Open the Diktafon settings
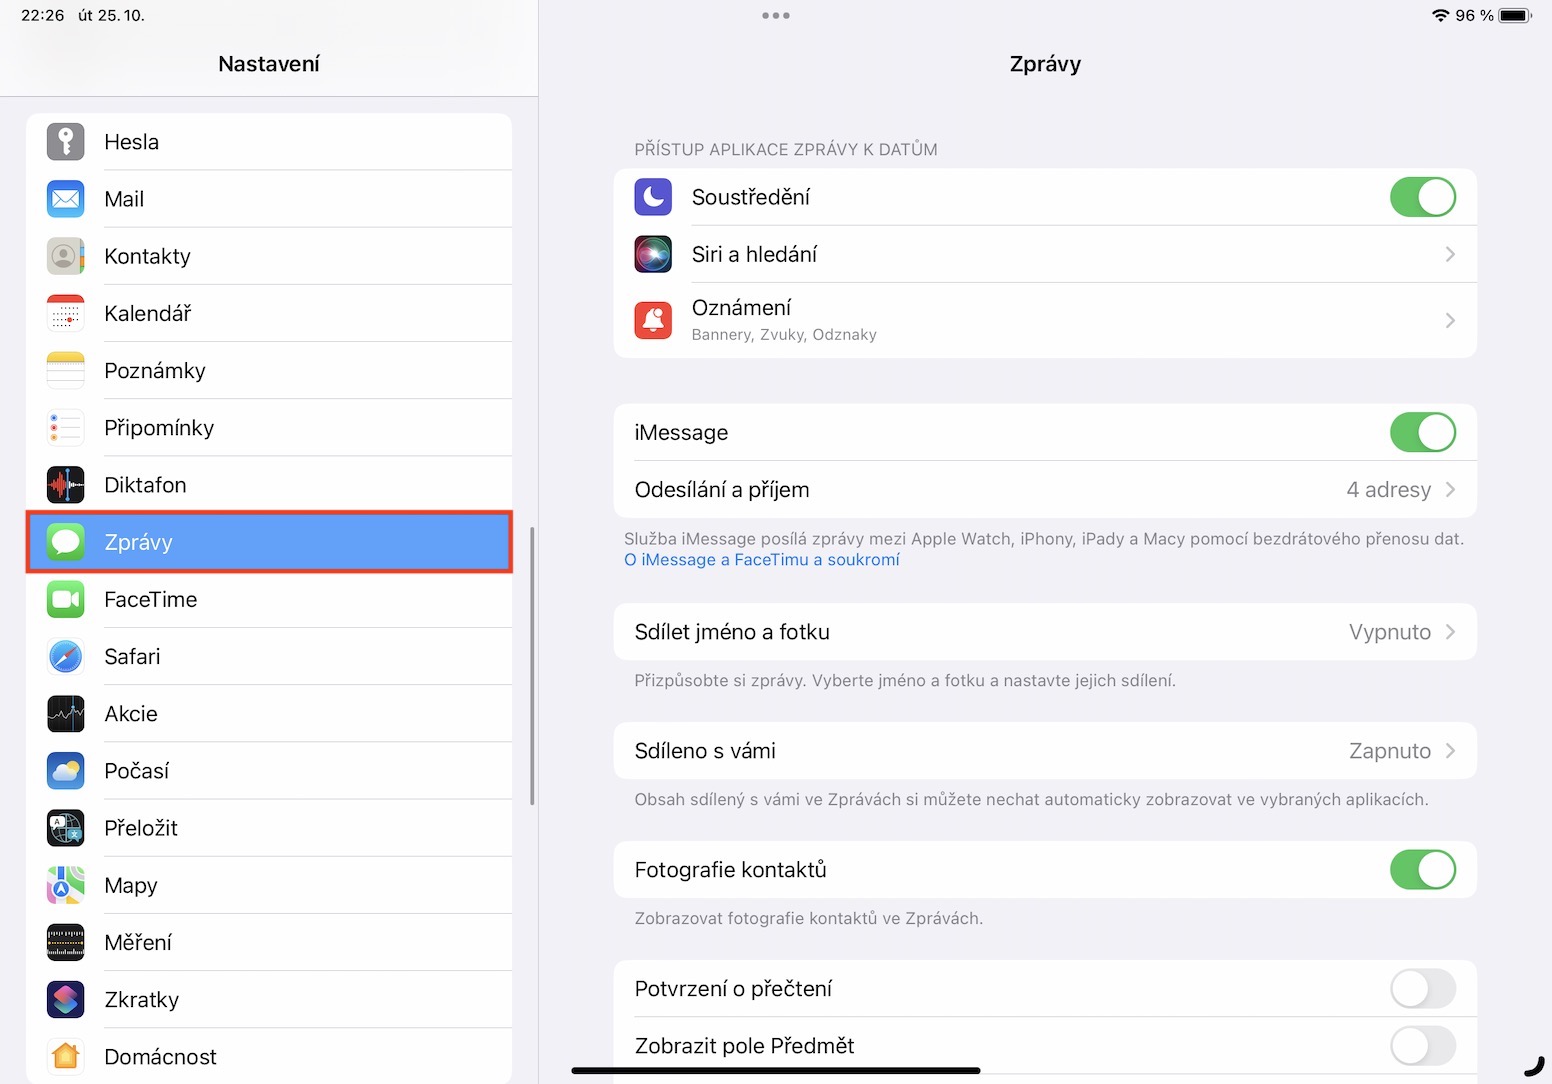The height and width of the screenshot is (1084, 1552). tap(269, 485)
